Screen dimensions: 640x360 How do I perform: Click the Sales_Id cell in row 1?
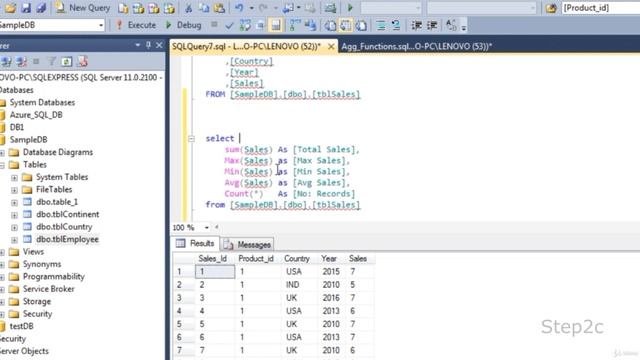click(x=215, y=271)
